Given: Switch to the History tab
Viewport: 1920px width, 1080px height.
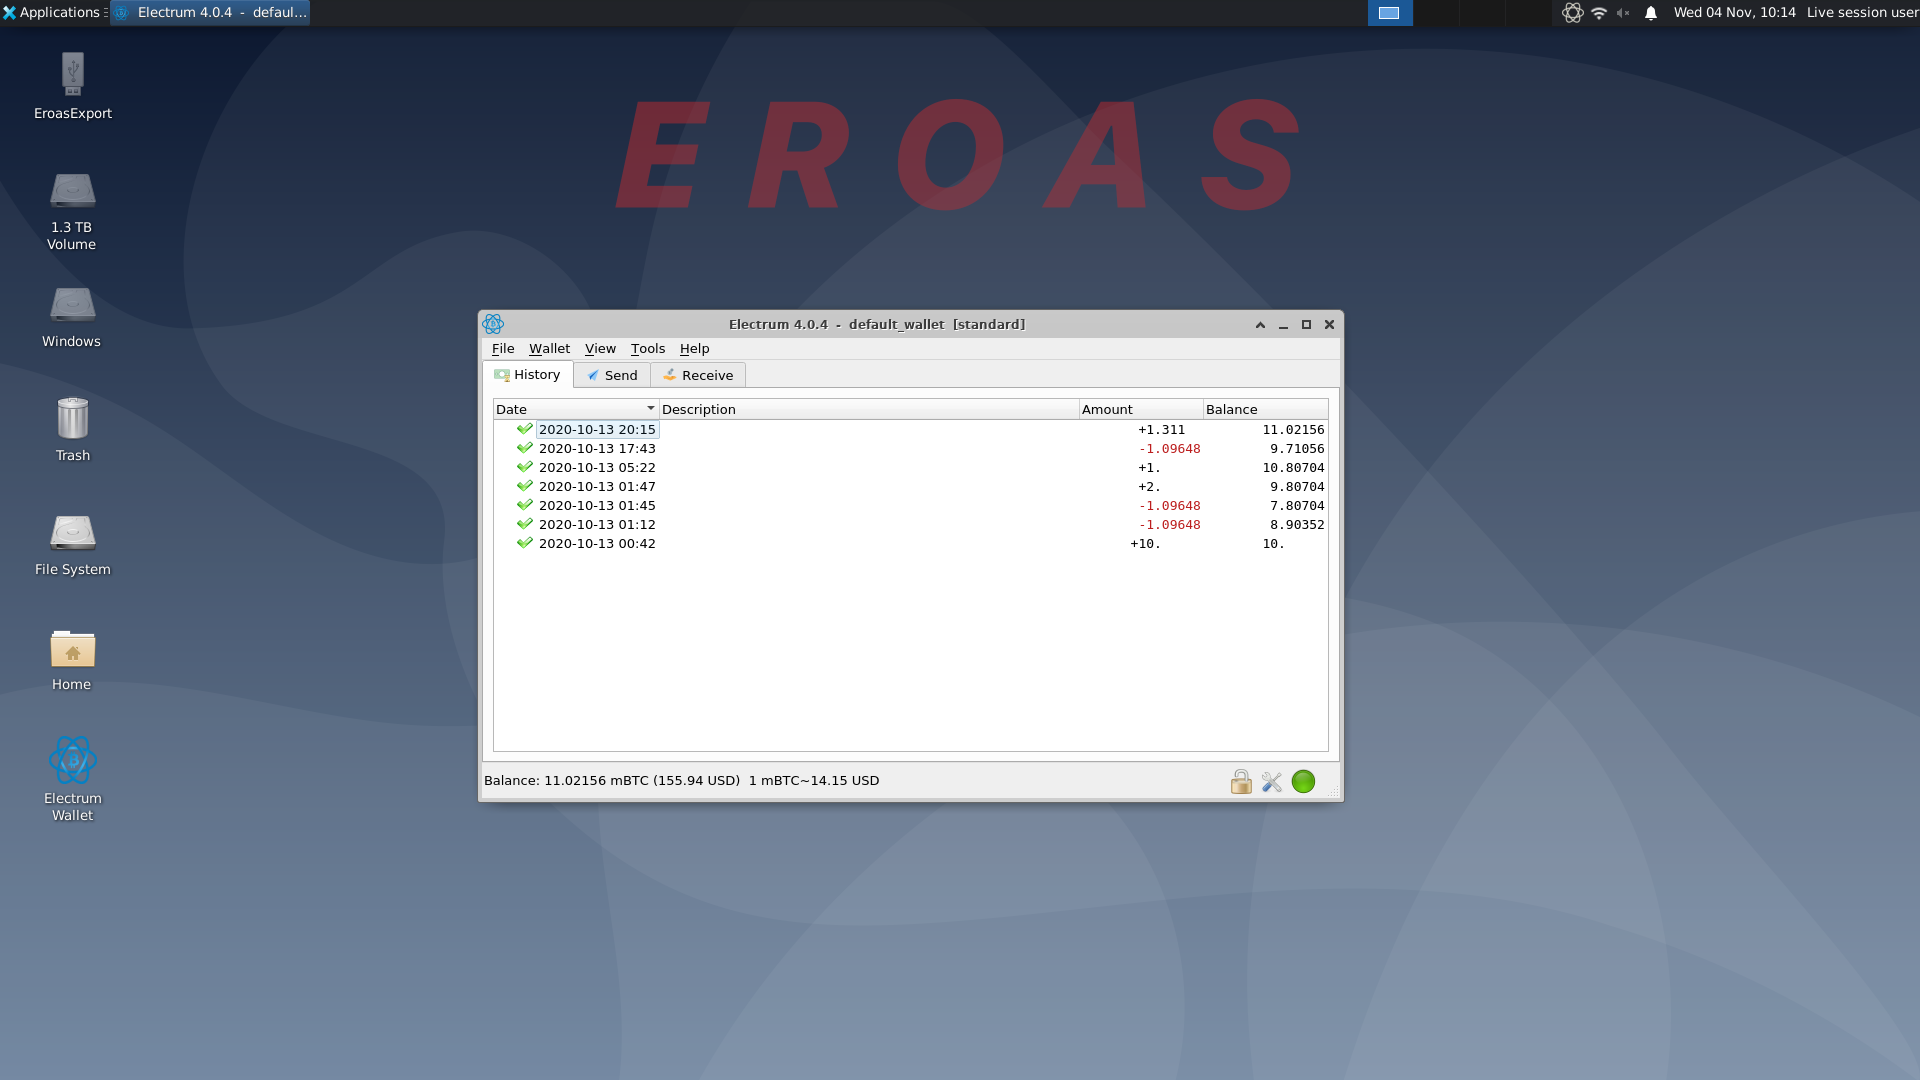Looking at the screenshot, I should coord(527,375).
